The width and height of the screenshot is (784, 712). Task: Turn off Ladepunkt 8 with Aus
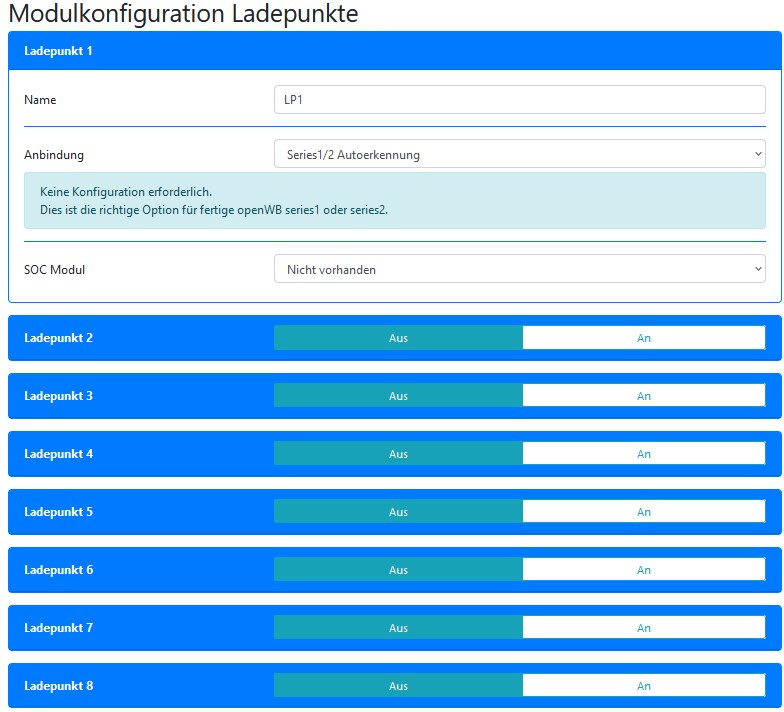(x=398, y=686)
